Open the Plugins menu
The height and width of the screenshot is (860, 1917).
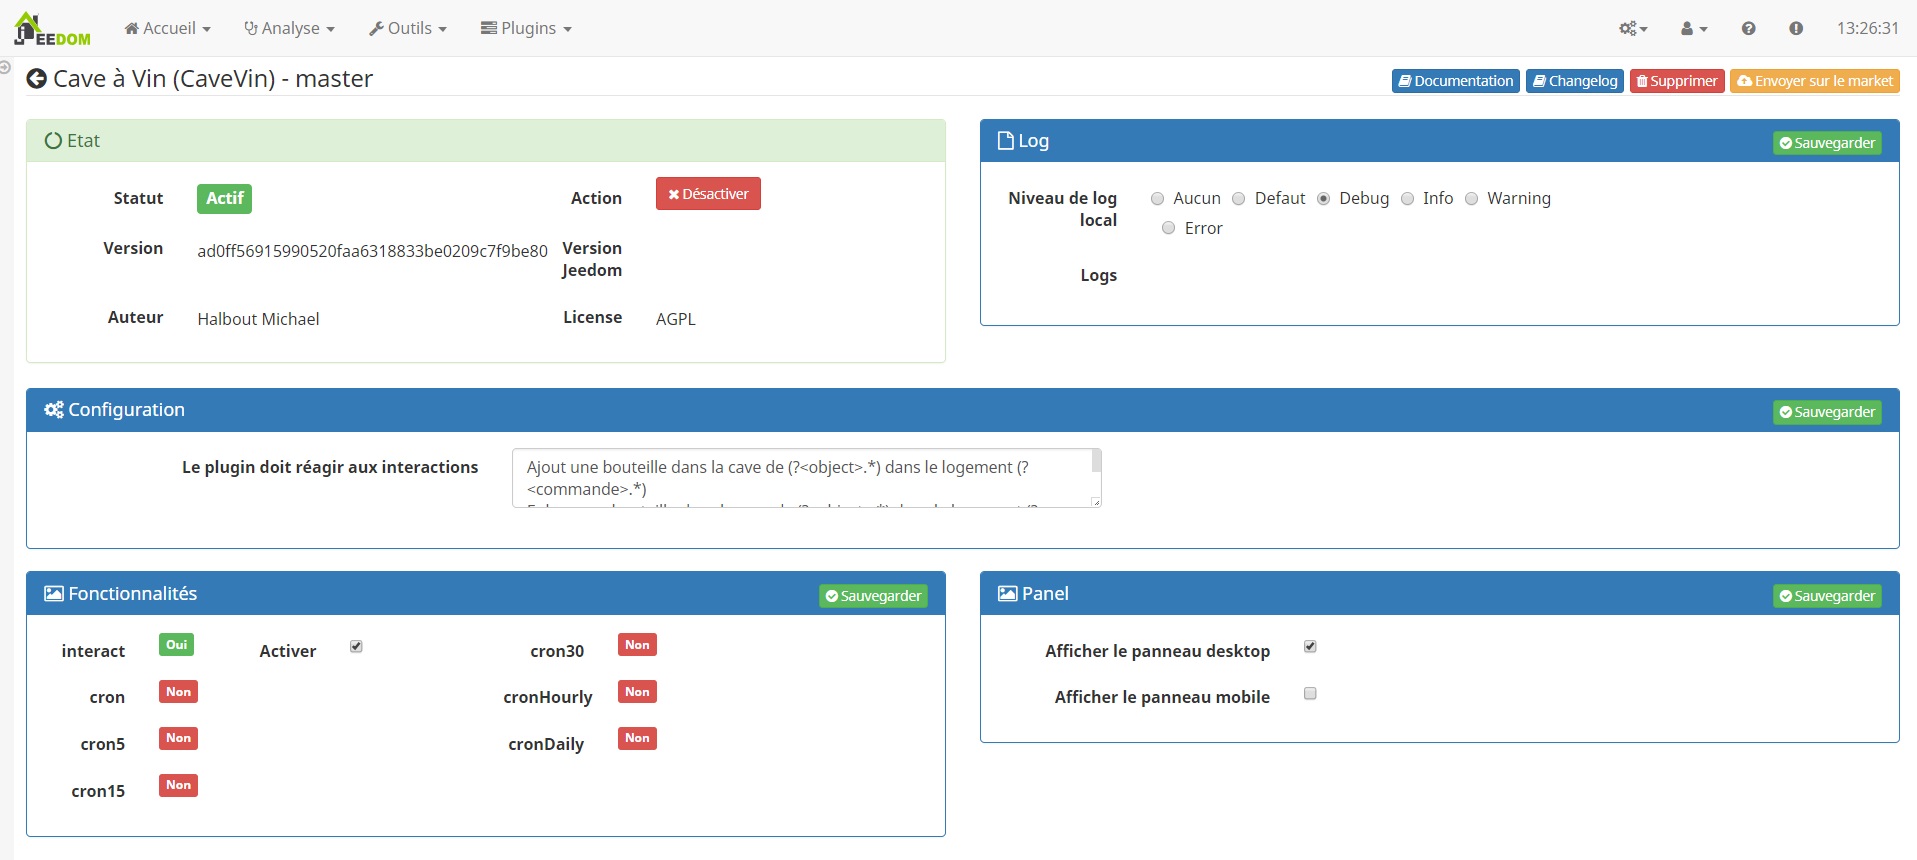[526, 29]
